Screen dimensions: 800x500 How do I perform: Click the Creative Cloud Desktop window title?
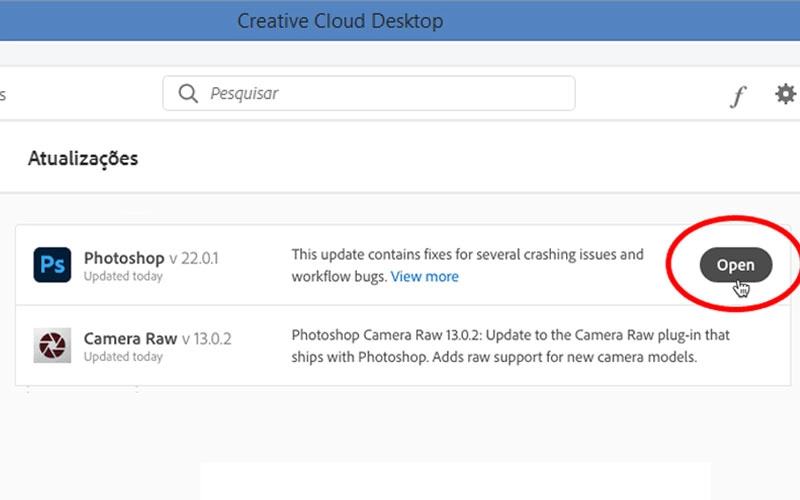coord(340,21)
